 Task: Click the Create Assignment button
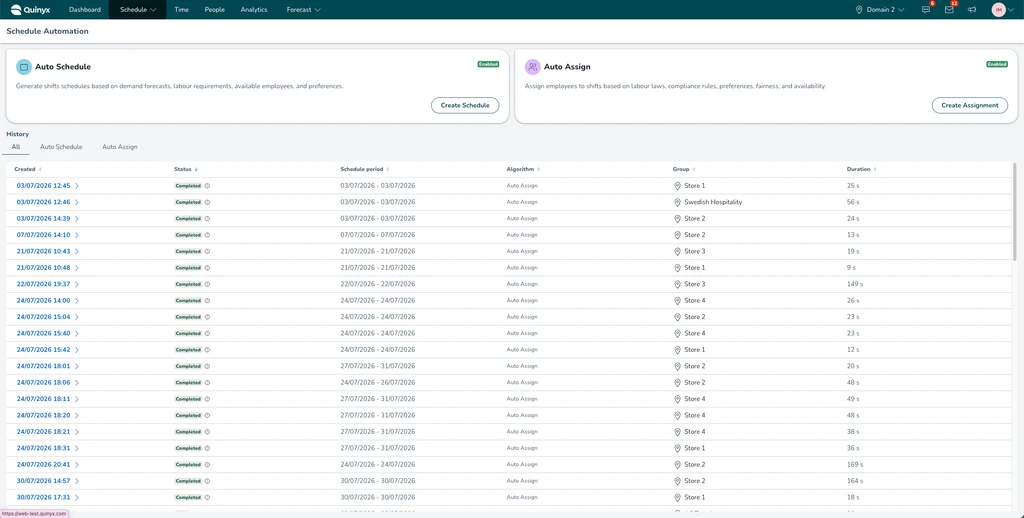(970, 105)
